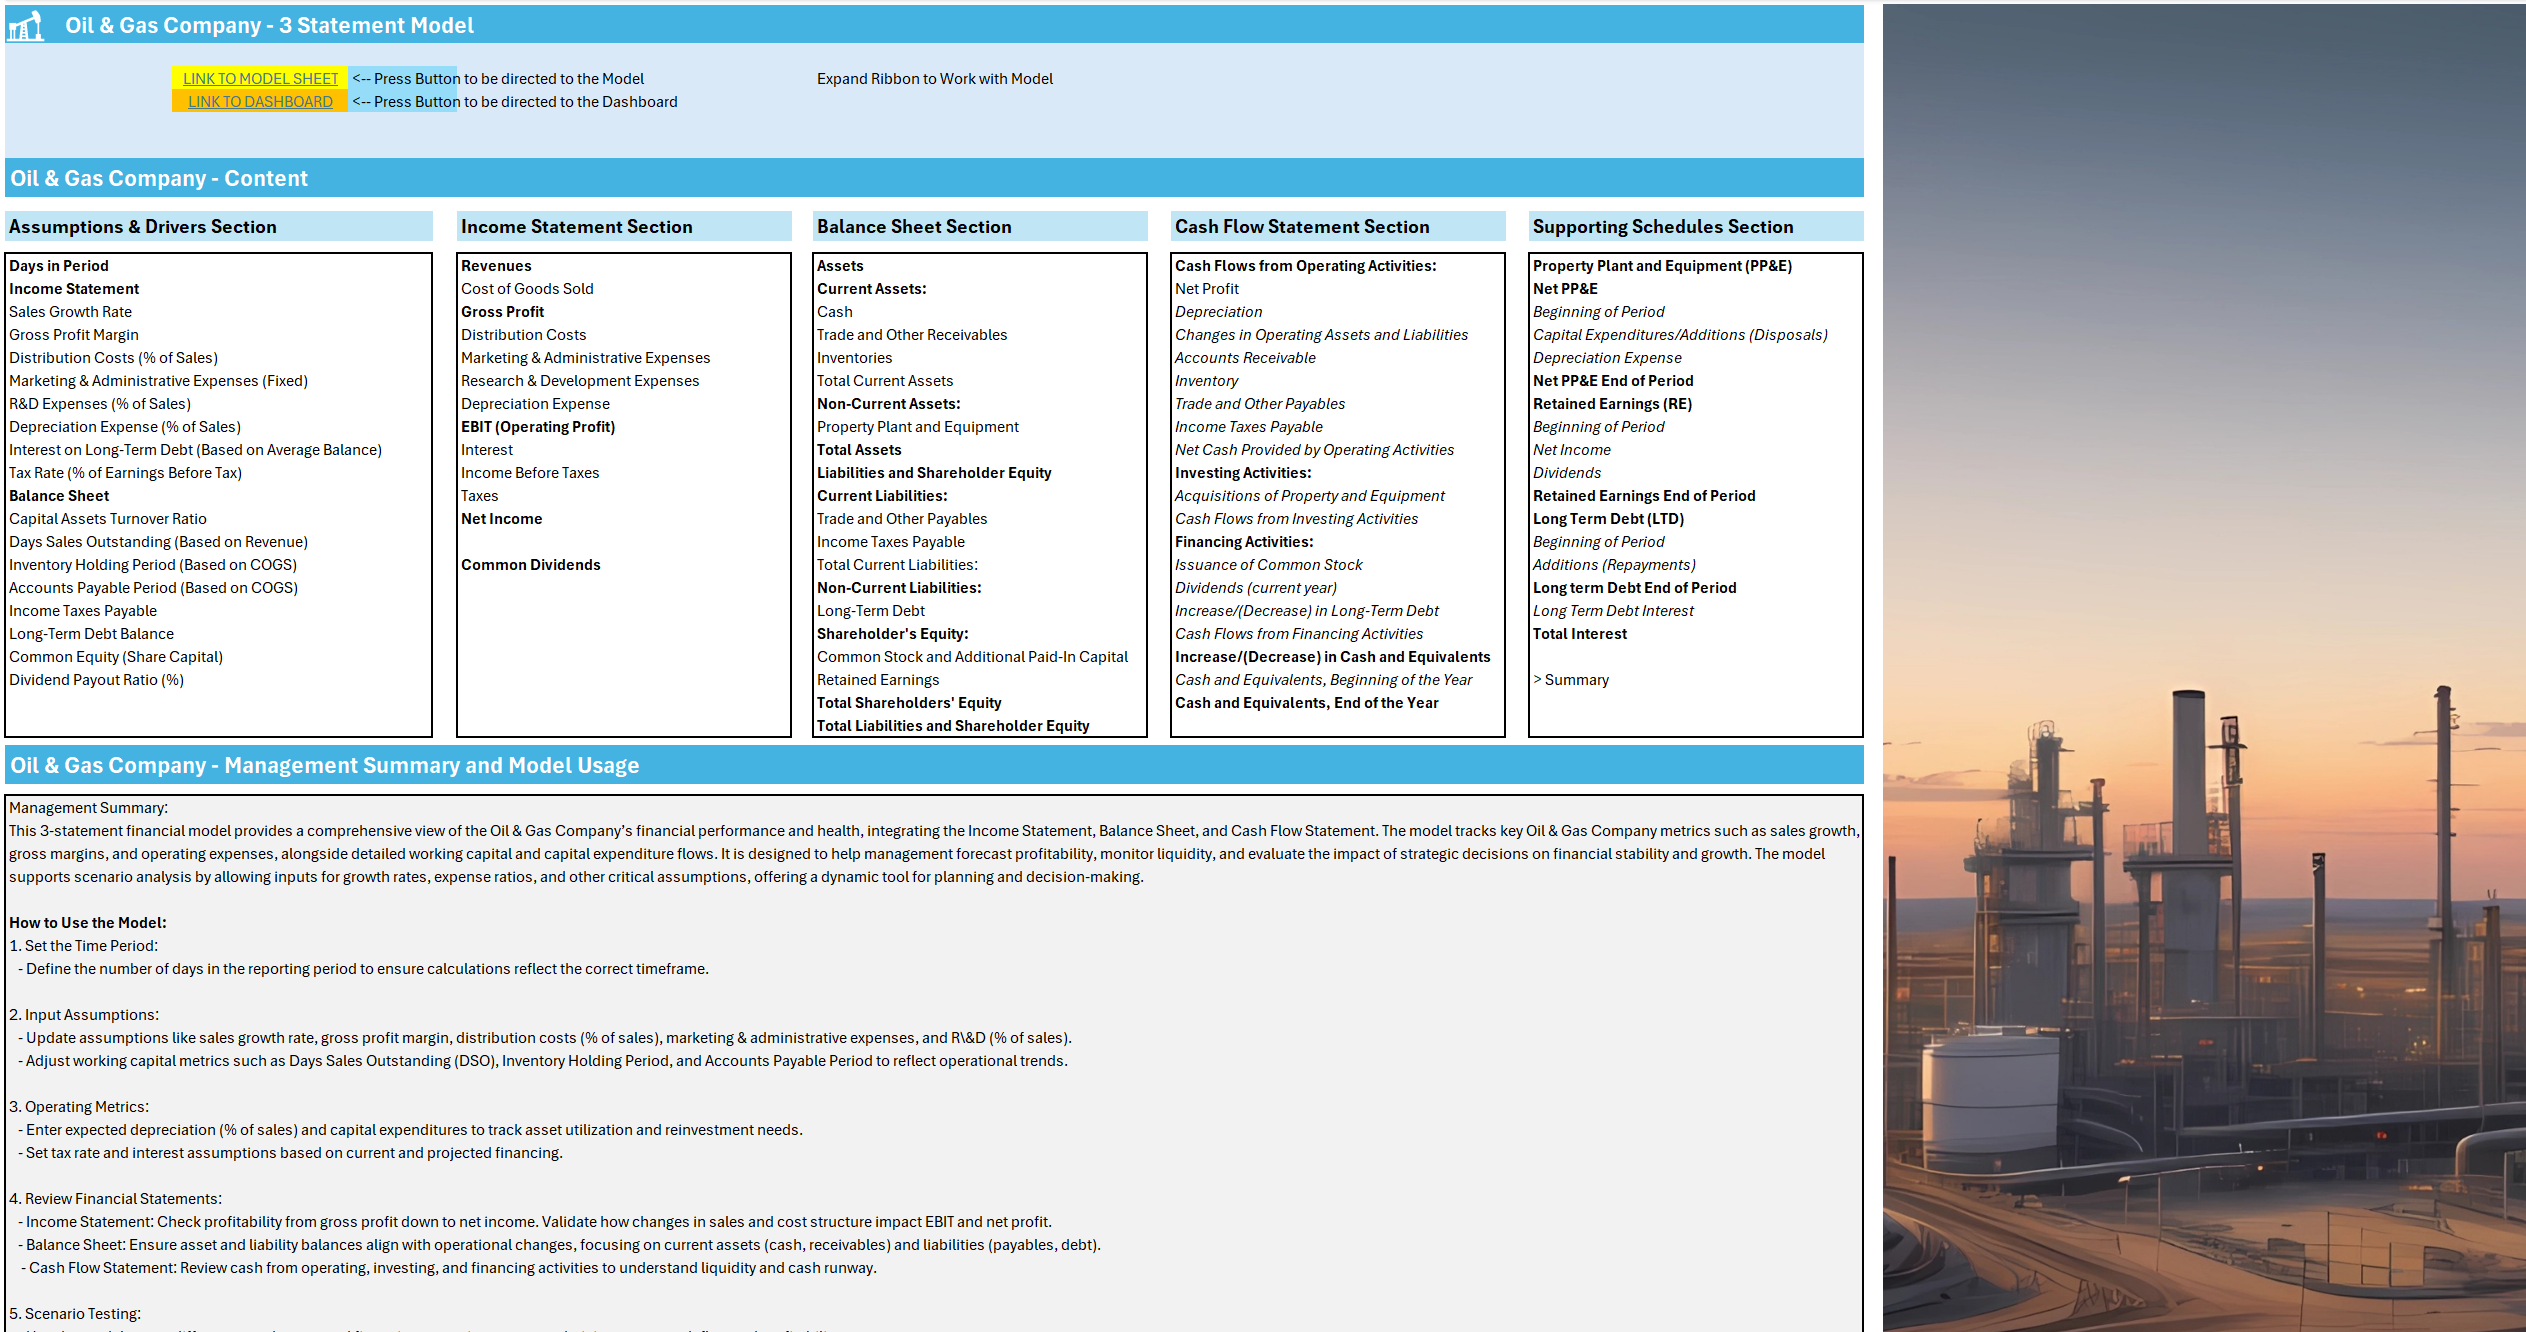Screen dimensions: 2526x1332
Task: Click Depreciation under Cash Flows from Operating Activities
Action: coord(1217,311)
